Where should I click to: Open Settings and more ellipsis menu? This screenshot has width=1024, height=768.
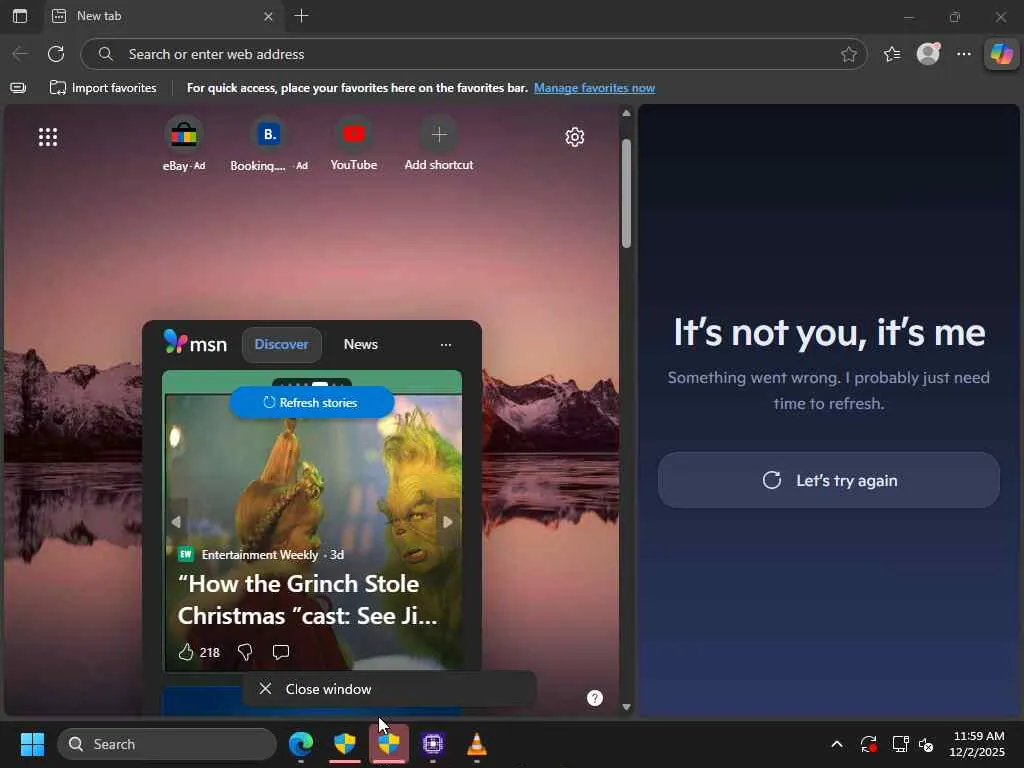coord(964,54)
